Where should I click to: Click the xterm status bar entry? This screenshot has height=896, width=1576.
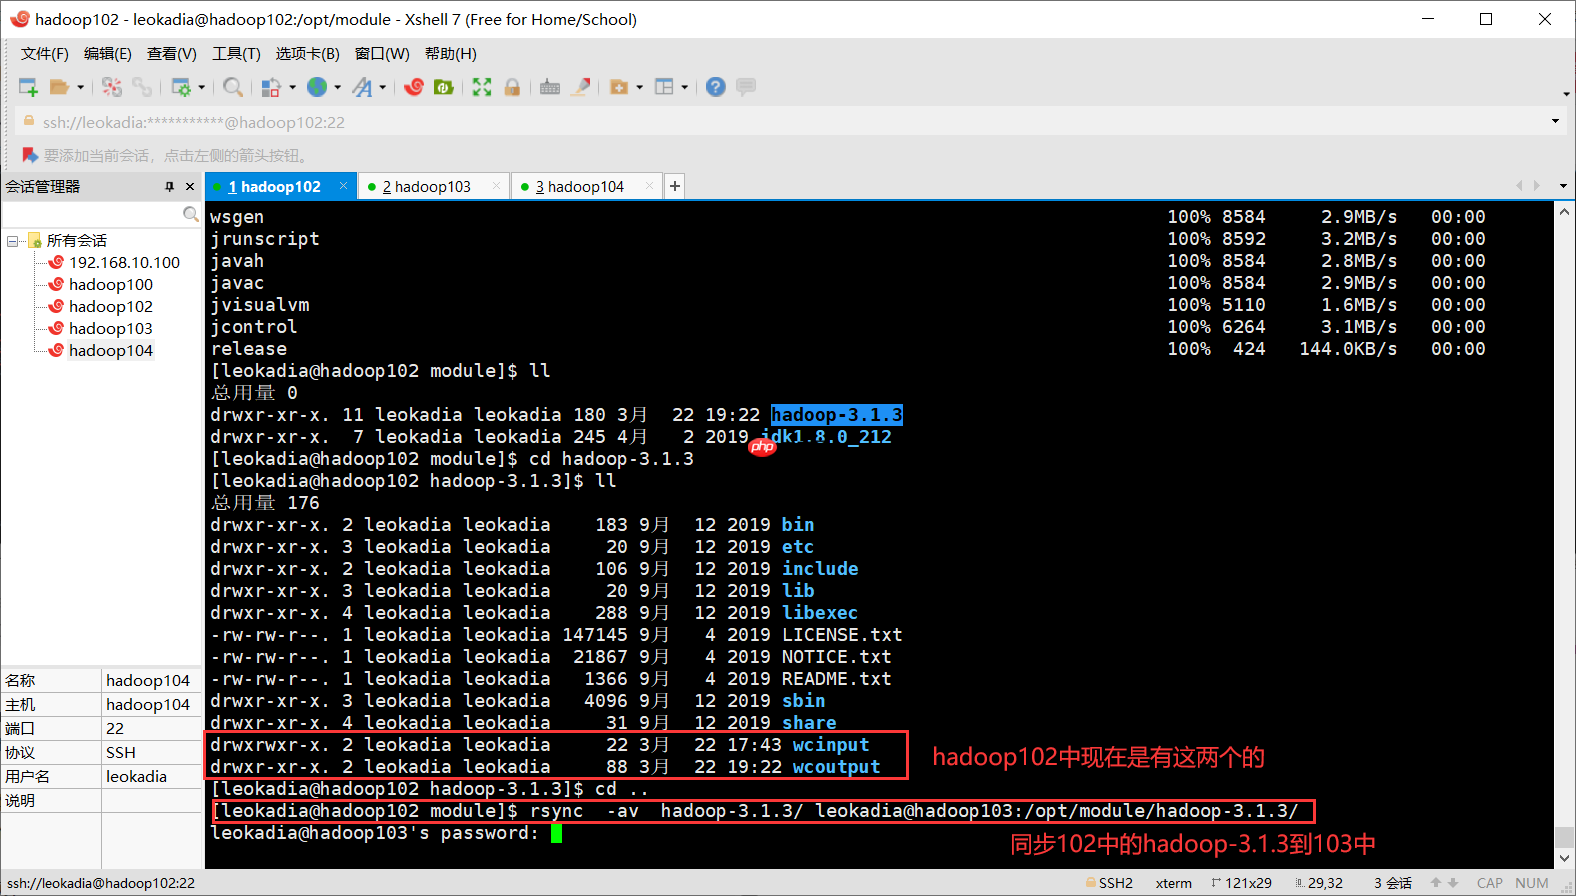(x=1174, y=883)
